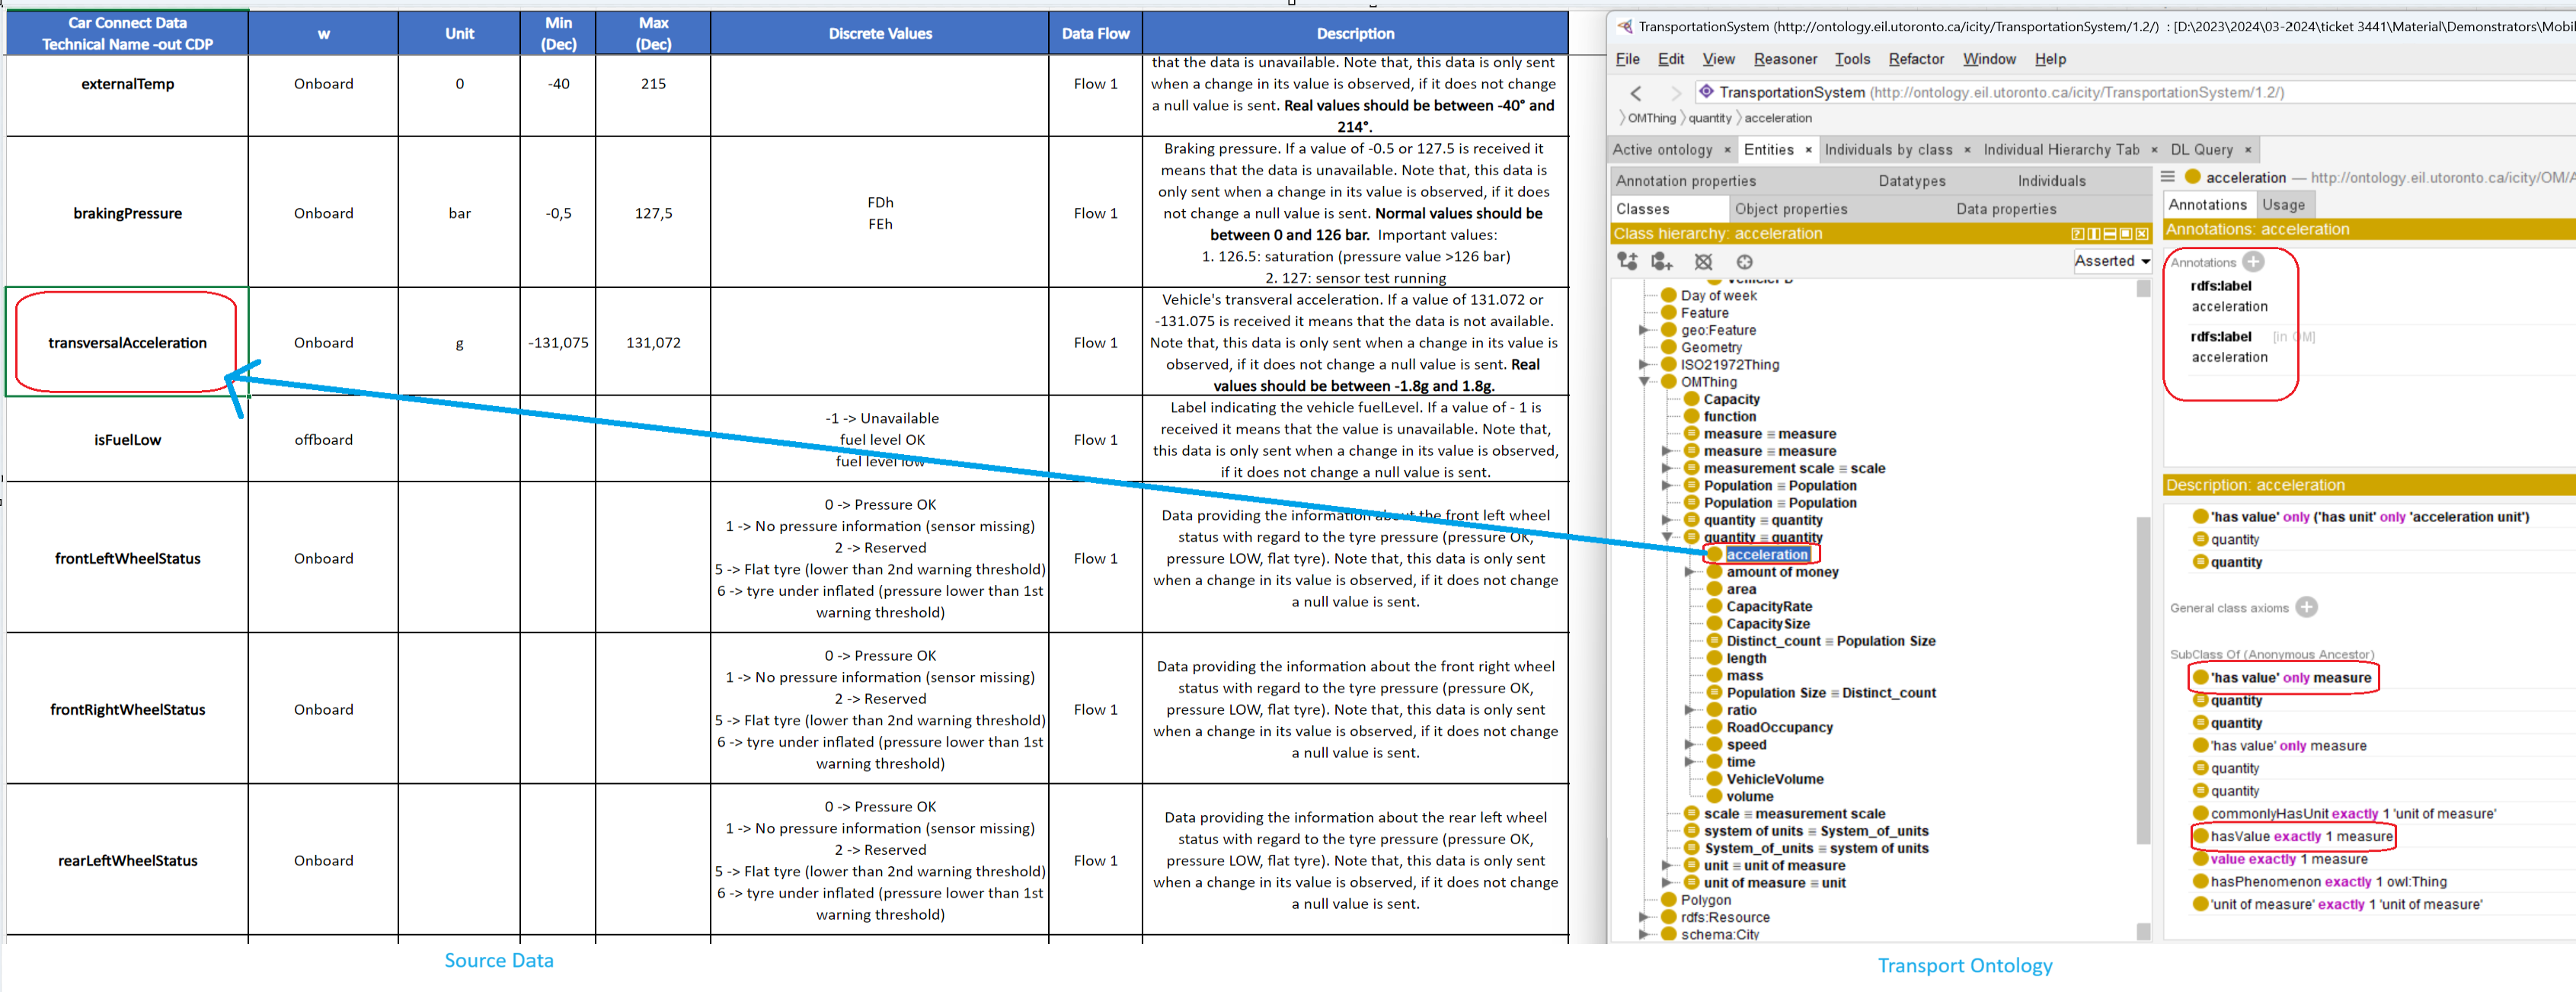Collapse the OMThing tree node

(x=1644, y=381)
